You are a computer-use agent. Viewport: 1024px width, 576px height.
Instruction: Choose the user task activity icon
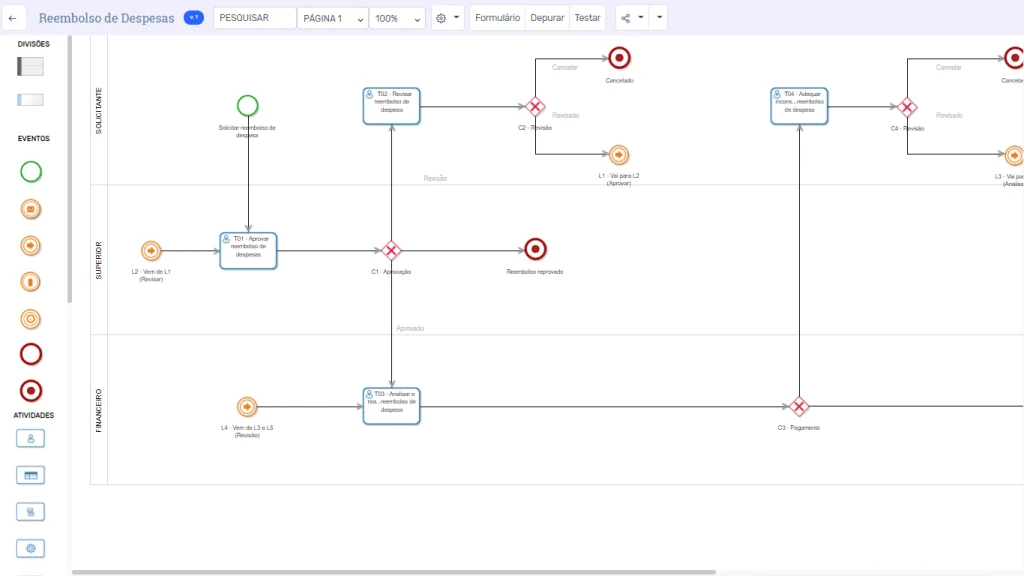point(31,438)
